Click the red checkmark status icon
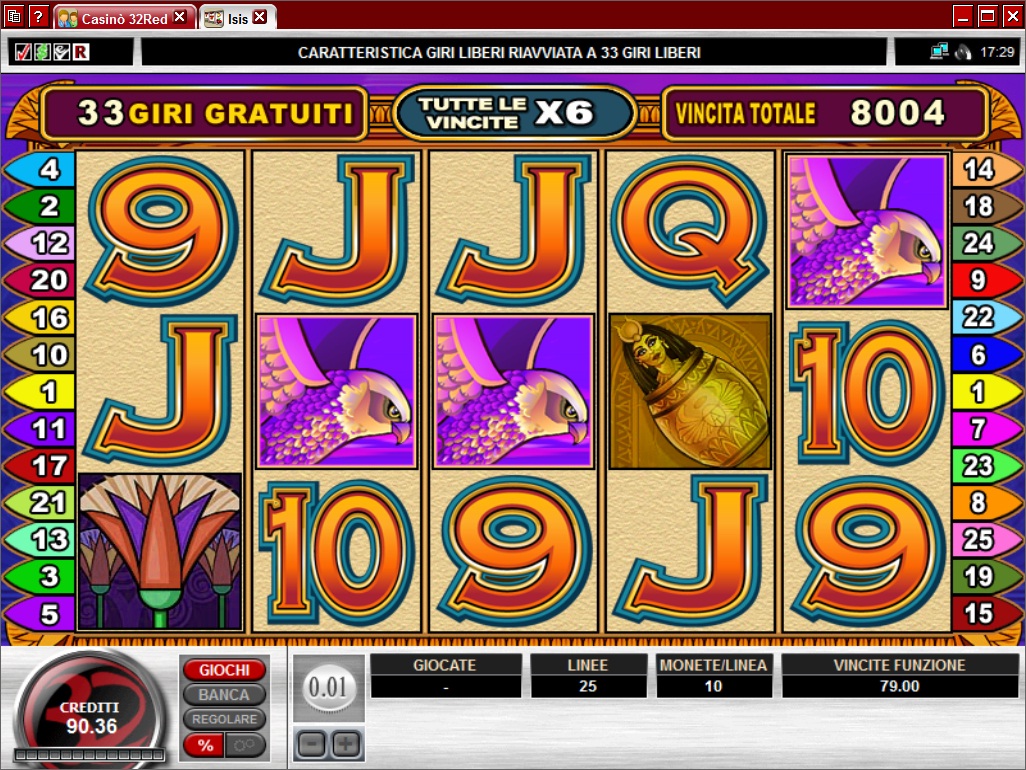1026x770 pixels. 22,52
